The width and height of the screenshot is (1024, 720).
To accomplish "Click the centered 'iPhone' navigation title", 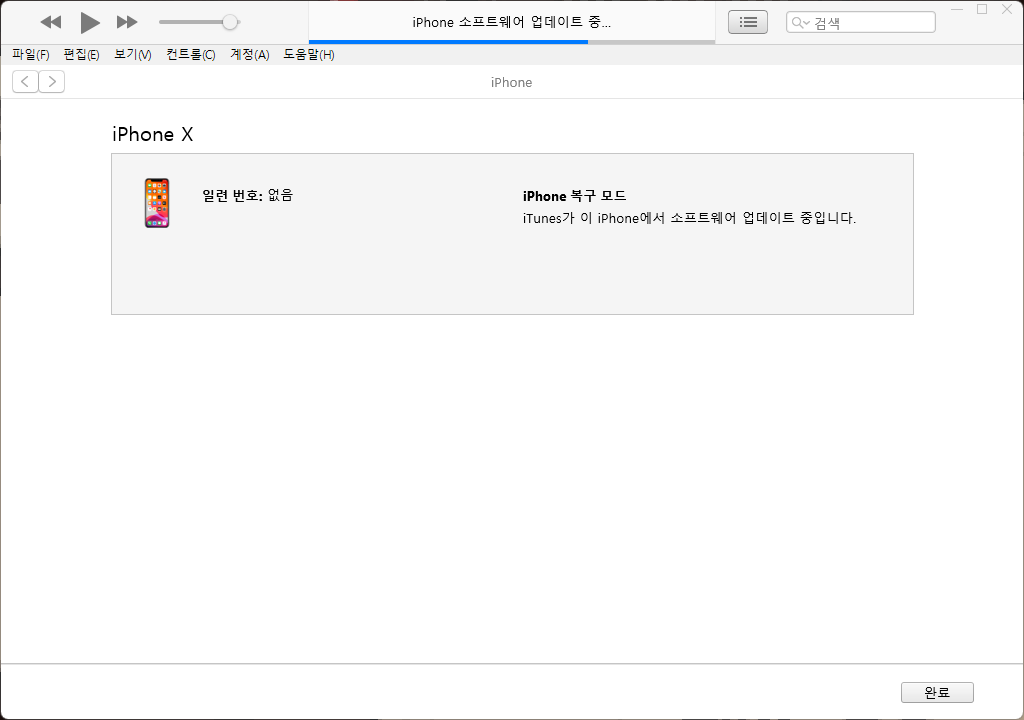I will click(511, 82).
